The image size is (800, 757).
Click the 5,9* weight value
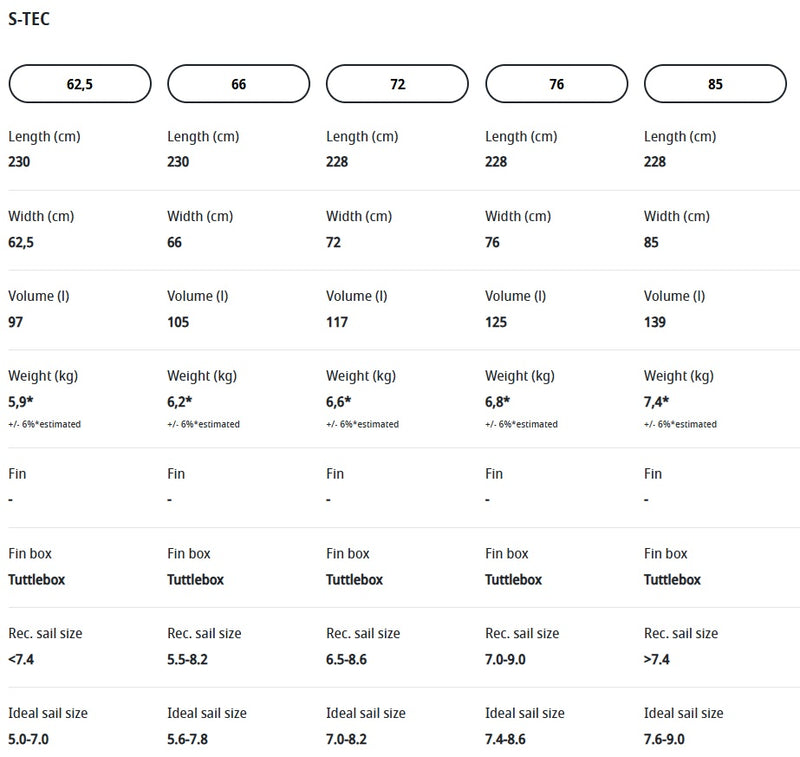pyautogui.click(x=22, y=402)
